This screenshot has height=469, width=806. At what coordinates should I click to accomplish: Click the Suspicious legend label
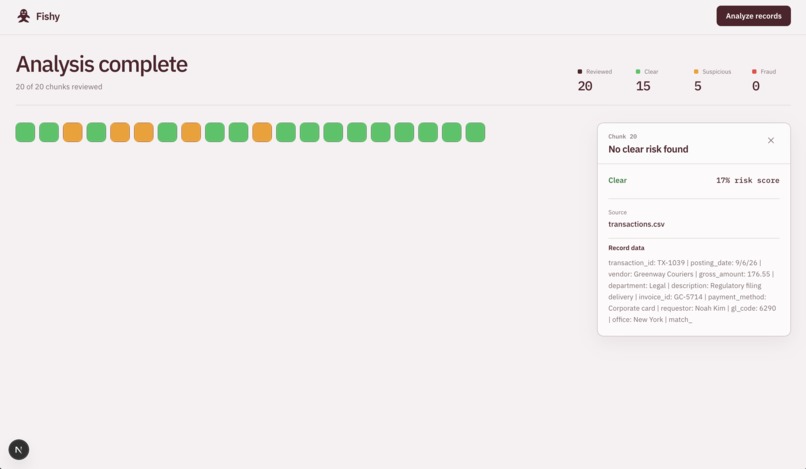[x=717, y=71]
